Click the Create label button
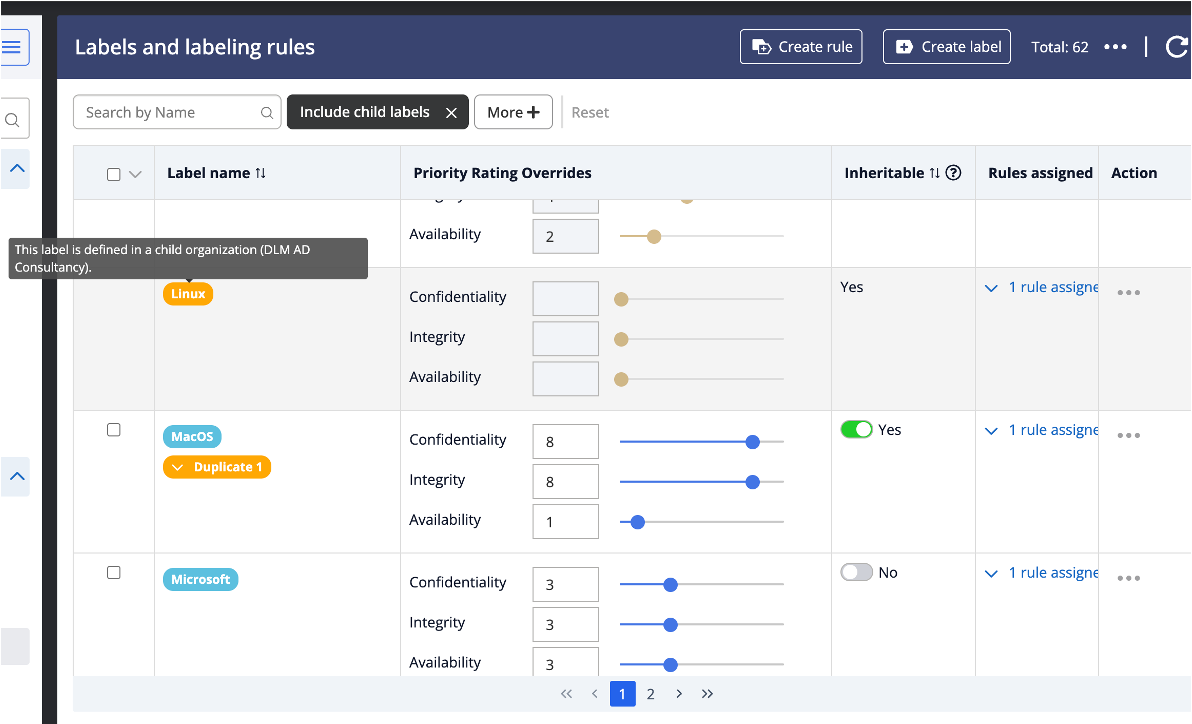The image size is (1192, 724). point(947,47)
